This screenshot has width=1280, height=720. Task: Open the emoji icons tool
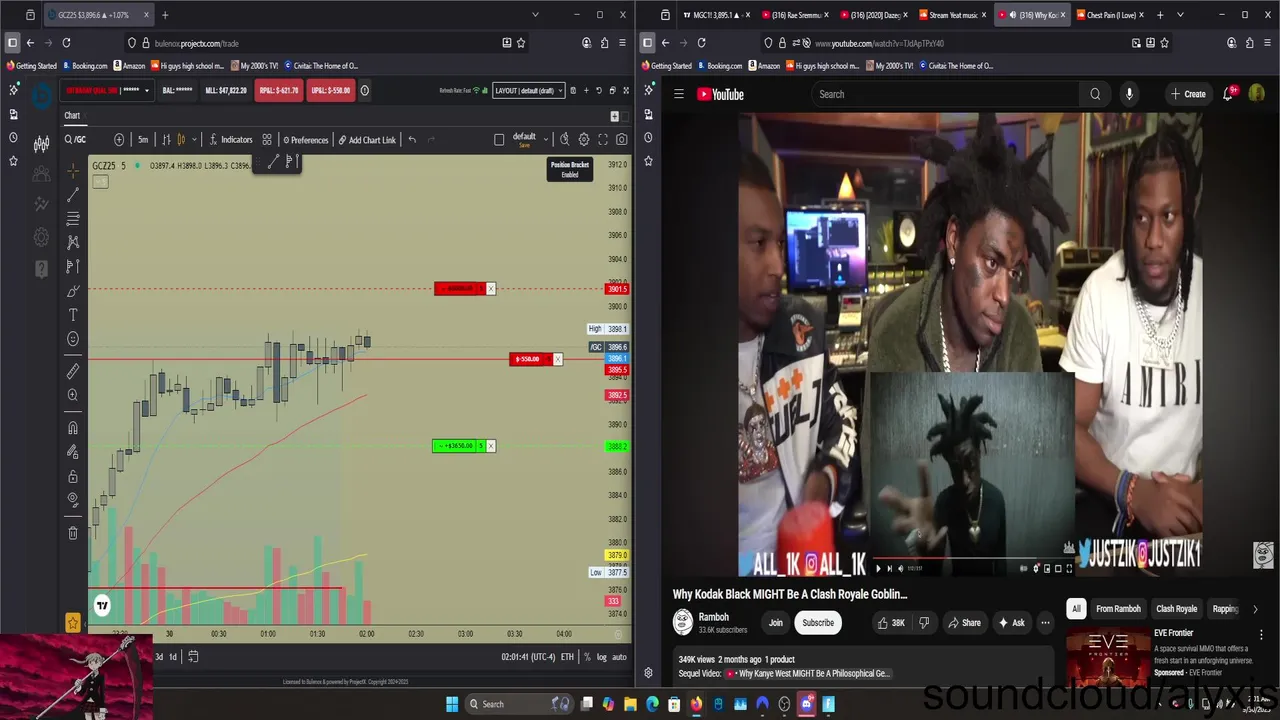pyautogui.click(x=73, y=339)
